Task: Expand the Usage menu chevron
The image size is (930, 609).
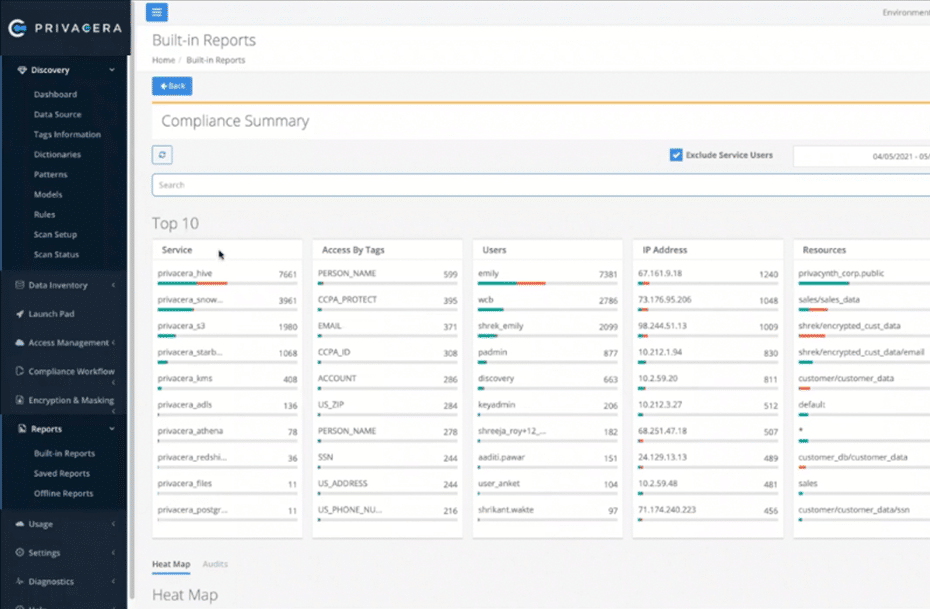Action: (x=113, y=524)
